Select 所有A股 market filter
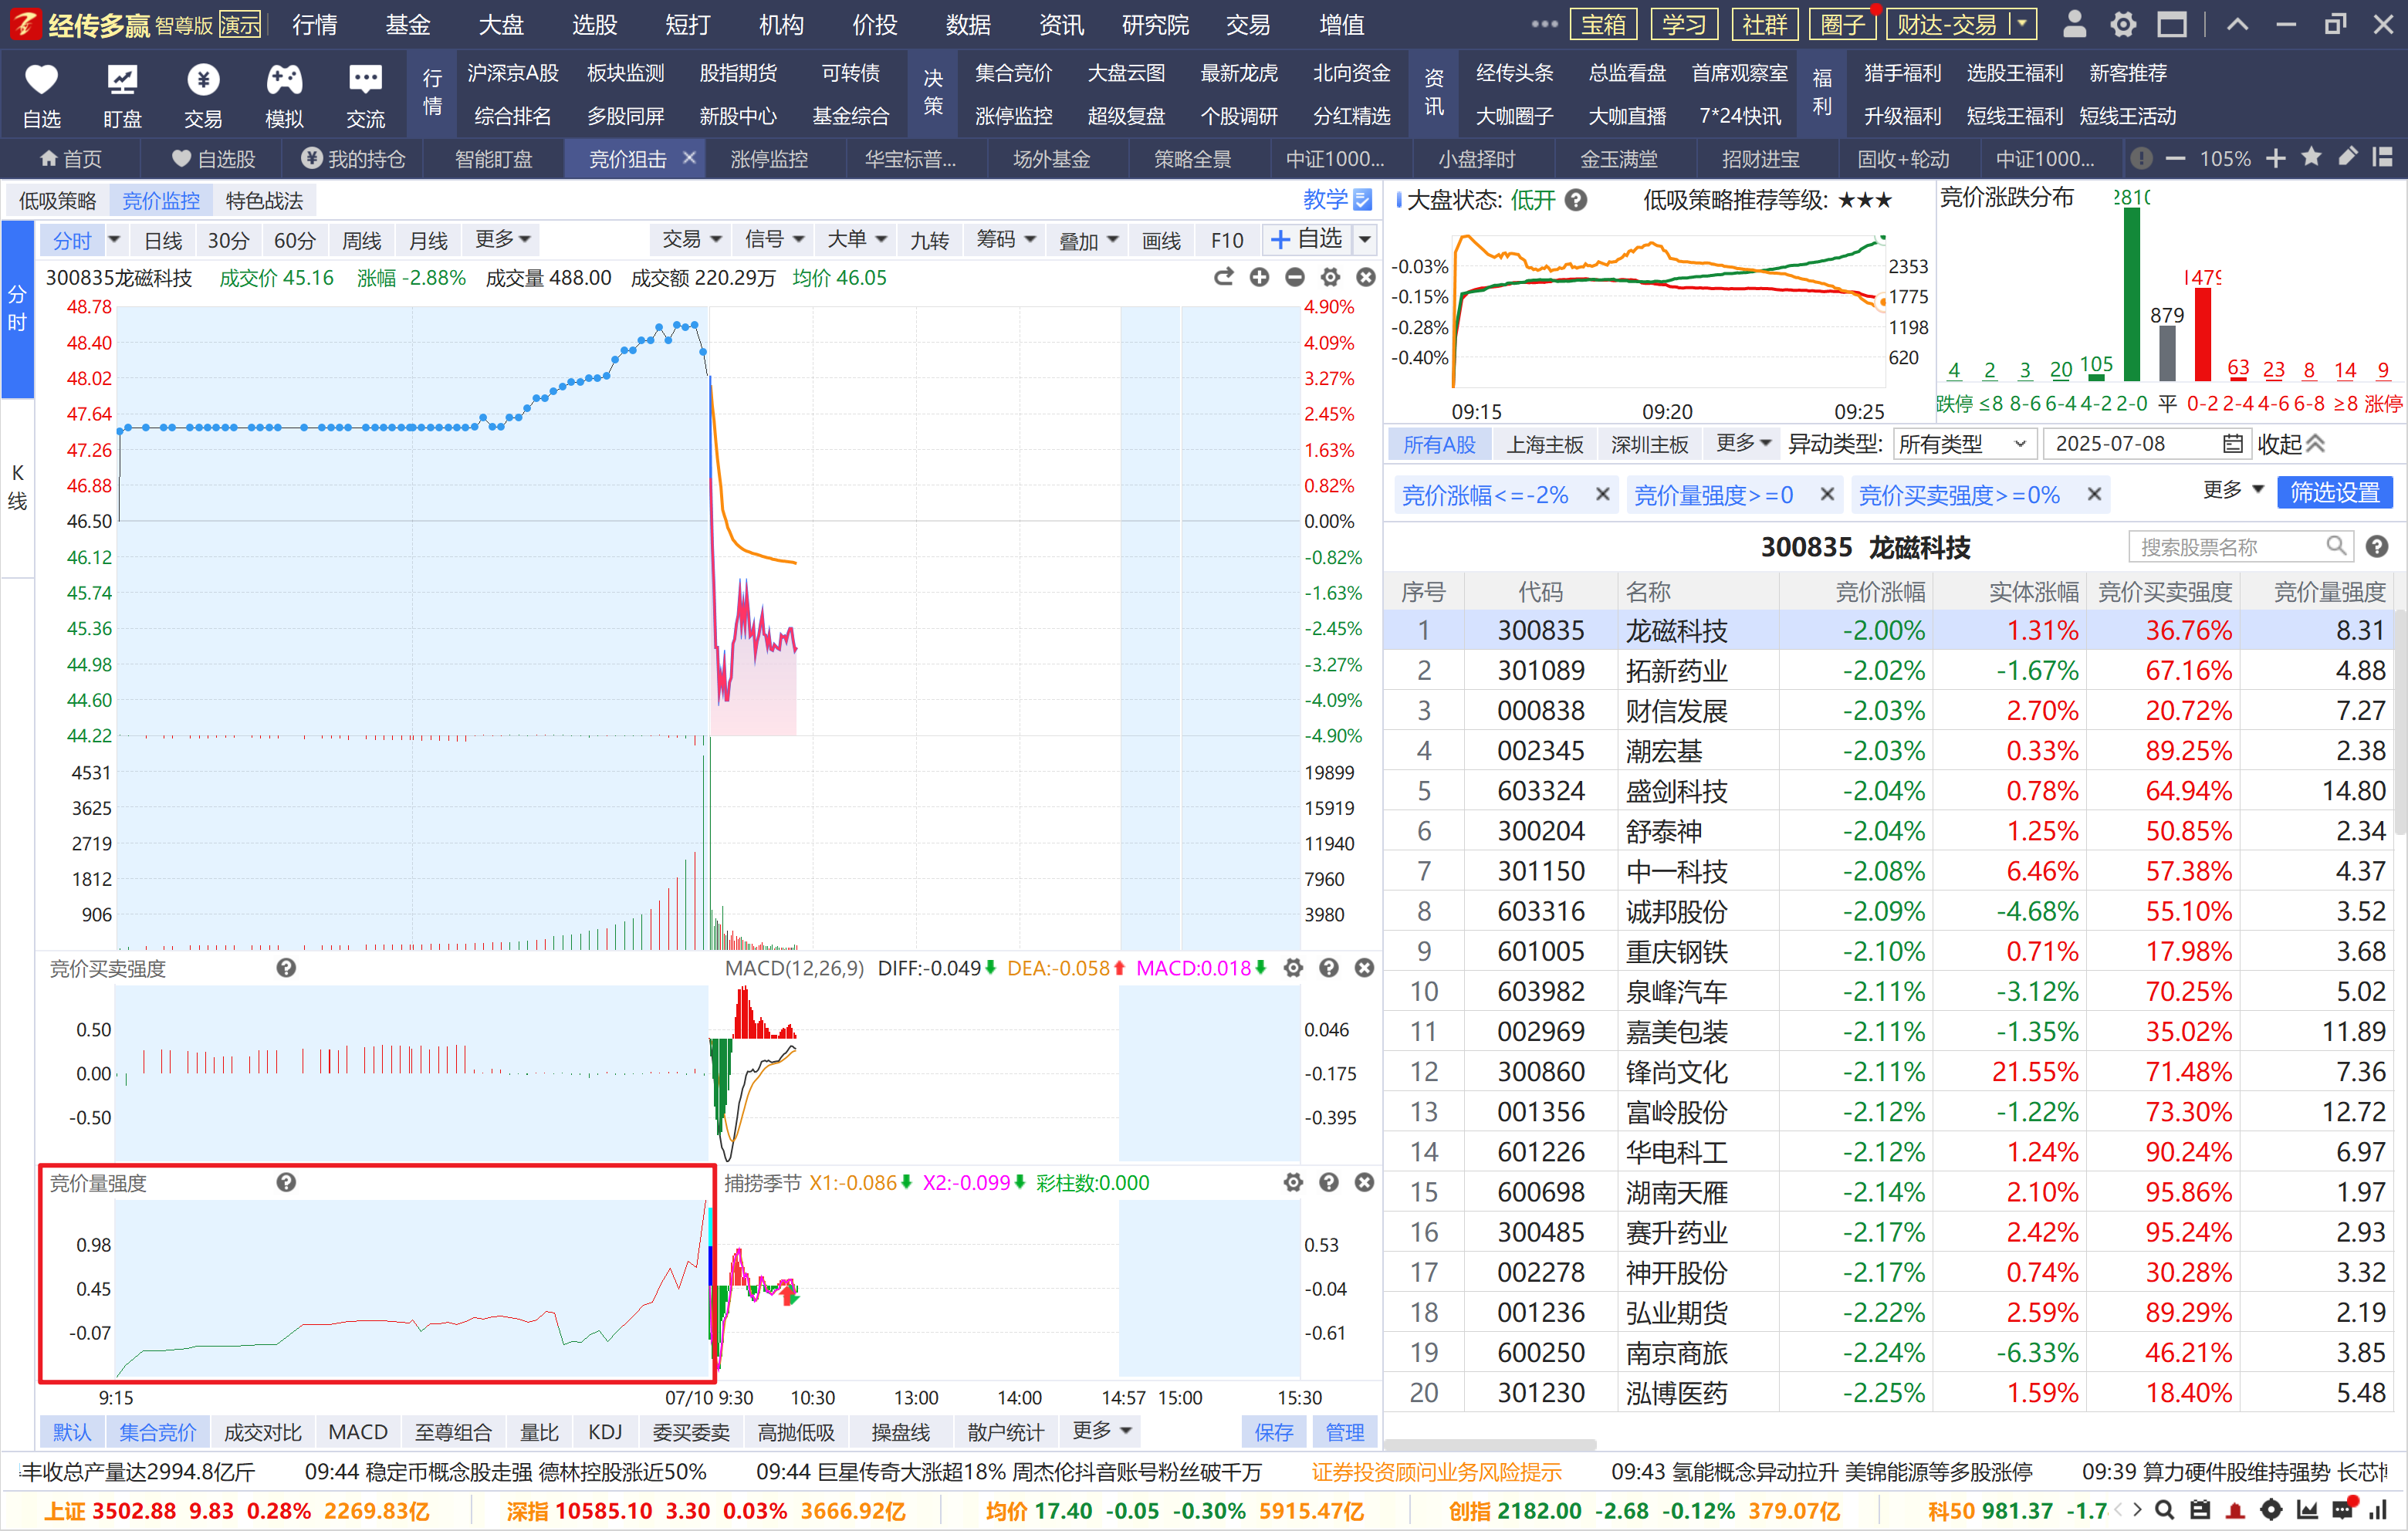The image size is (2408, 1531). tap(1439, 444)
